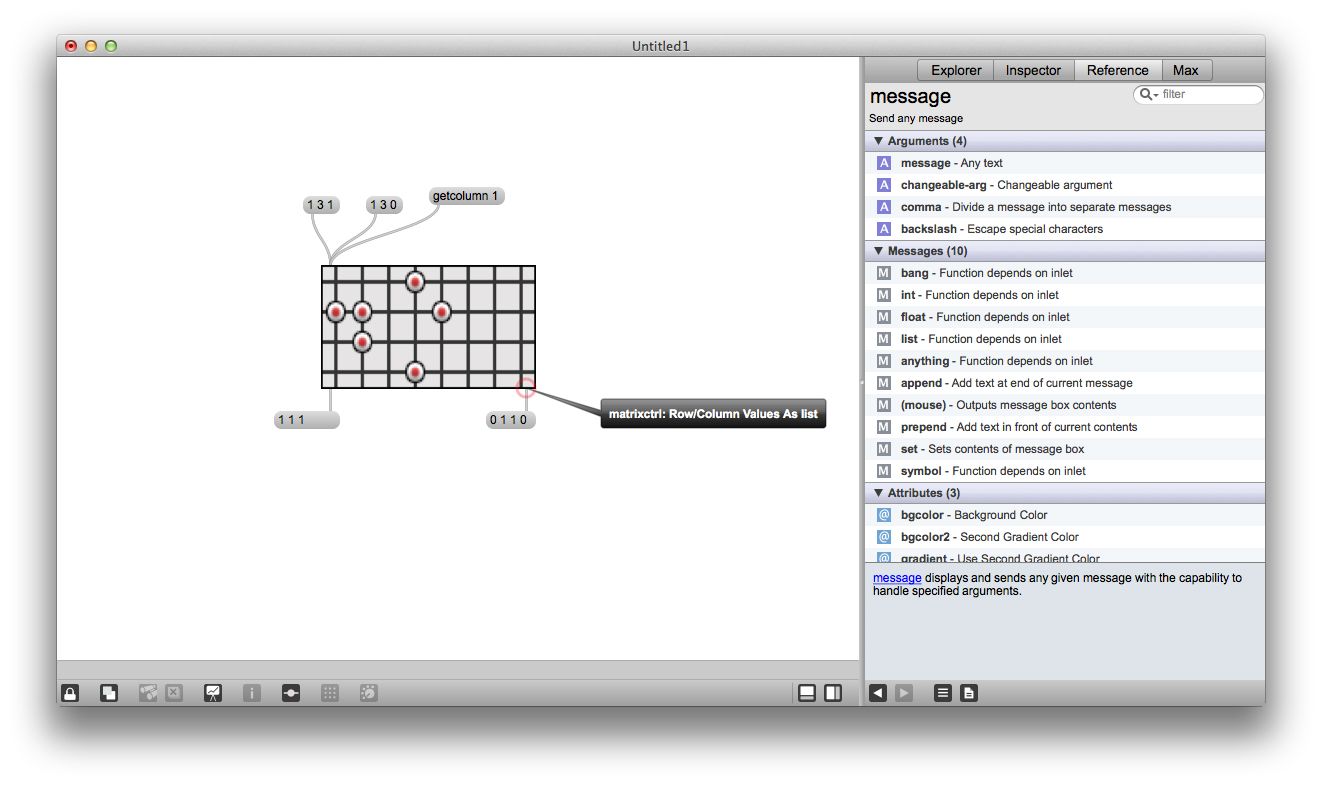This screenshot has height=785, width=1322.
Task: Collapse the Messages section
Action: click(x=878, y=251)
